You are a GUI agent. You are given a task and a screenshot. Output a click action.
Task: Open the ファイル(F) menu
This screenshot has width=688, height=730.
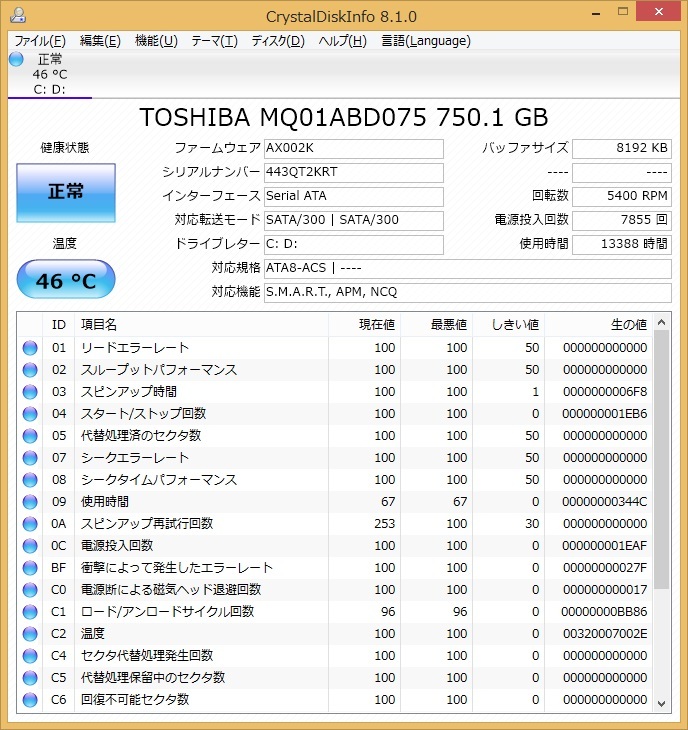[40, 41]
